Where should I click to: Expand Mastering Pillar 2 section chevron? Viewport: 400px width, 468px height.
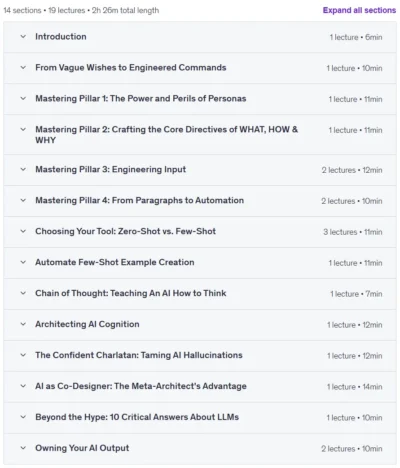(x=23, y=130)
